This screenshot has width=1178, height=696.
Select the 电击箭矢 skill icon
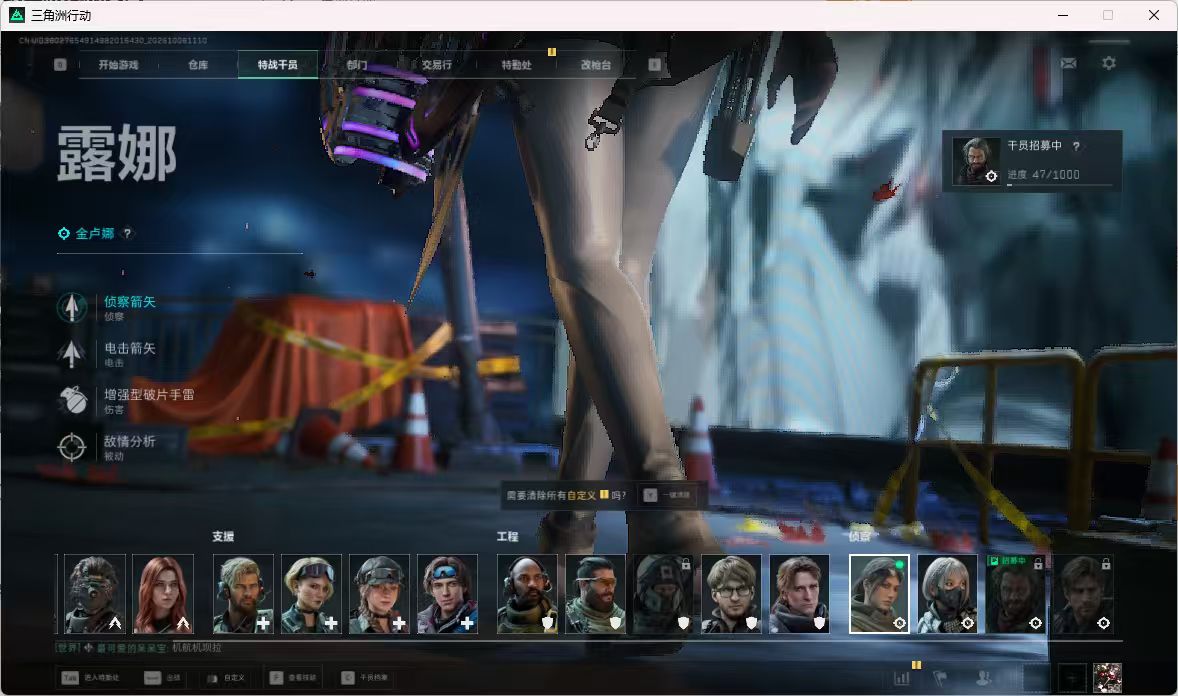(72, 353)
